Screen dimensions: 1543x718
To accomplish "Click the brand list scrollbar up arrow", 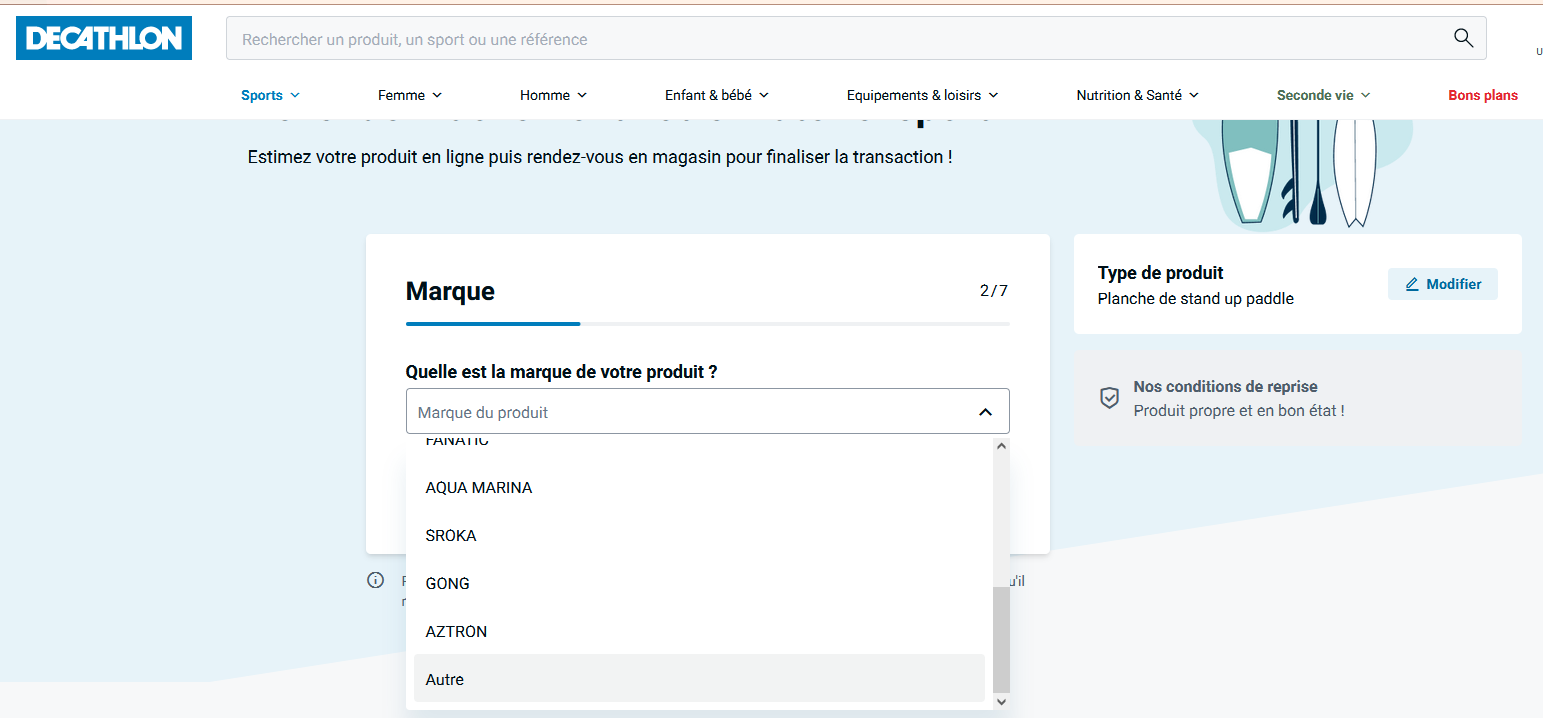I will point(1001,446).
